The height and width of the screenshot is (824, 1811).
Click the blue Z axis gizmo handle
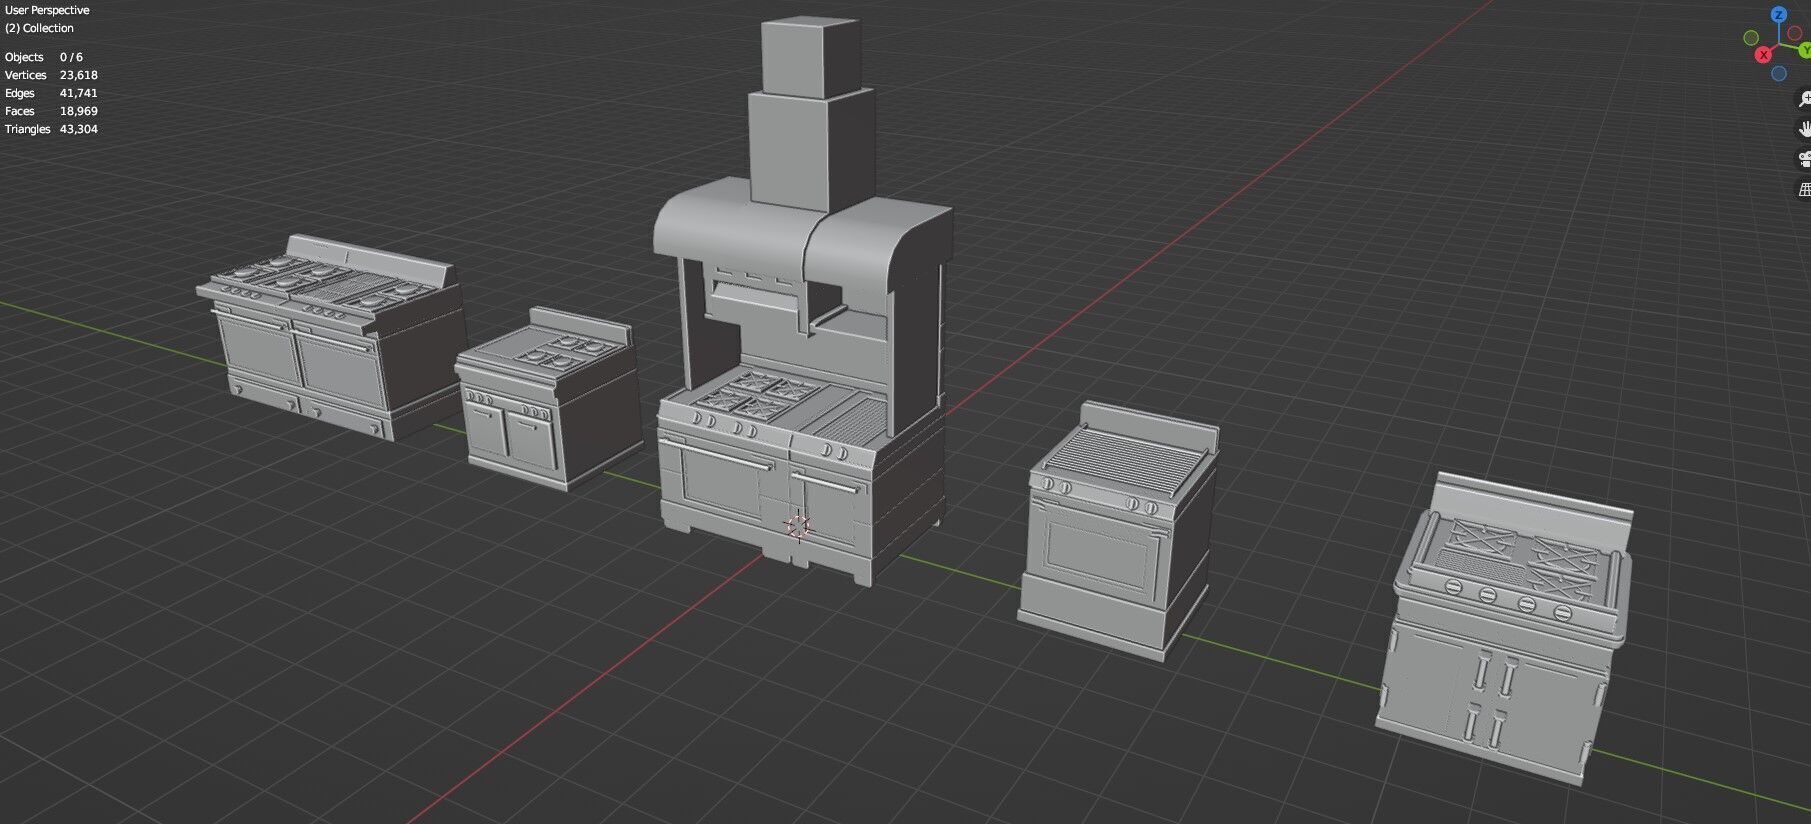click(x=1778, y=14)
